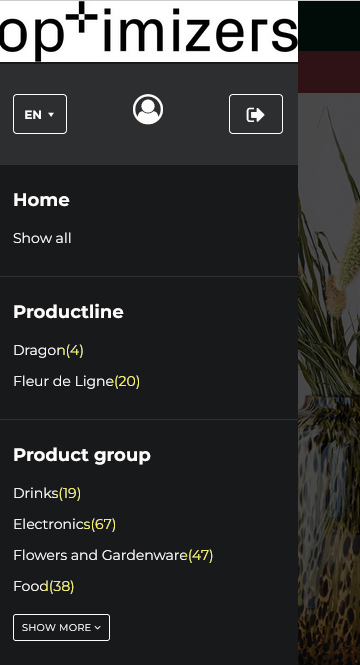Image resolution: width=360 pixels, height=665 pixels.
Task: Open the Productline section heading
Action: [x=68, y=312]
